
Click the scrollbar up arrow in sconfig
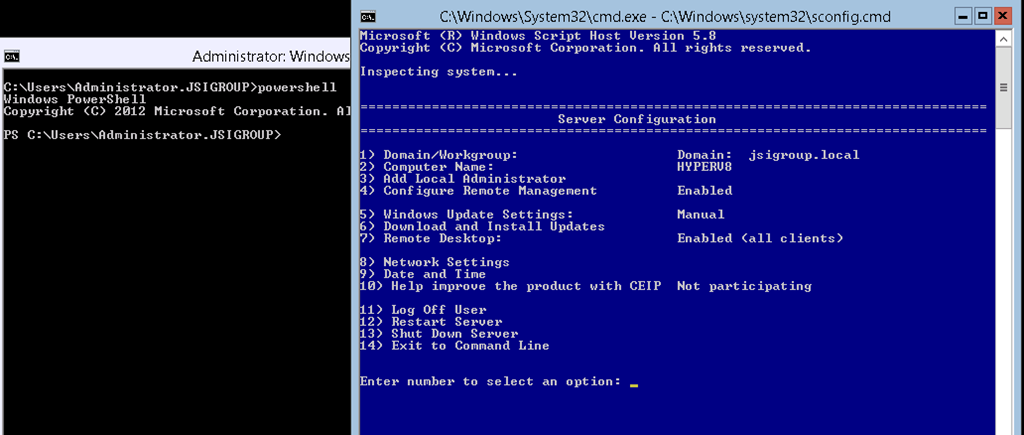pyautogui.click(x=1003, y=39)
